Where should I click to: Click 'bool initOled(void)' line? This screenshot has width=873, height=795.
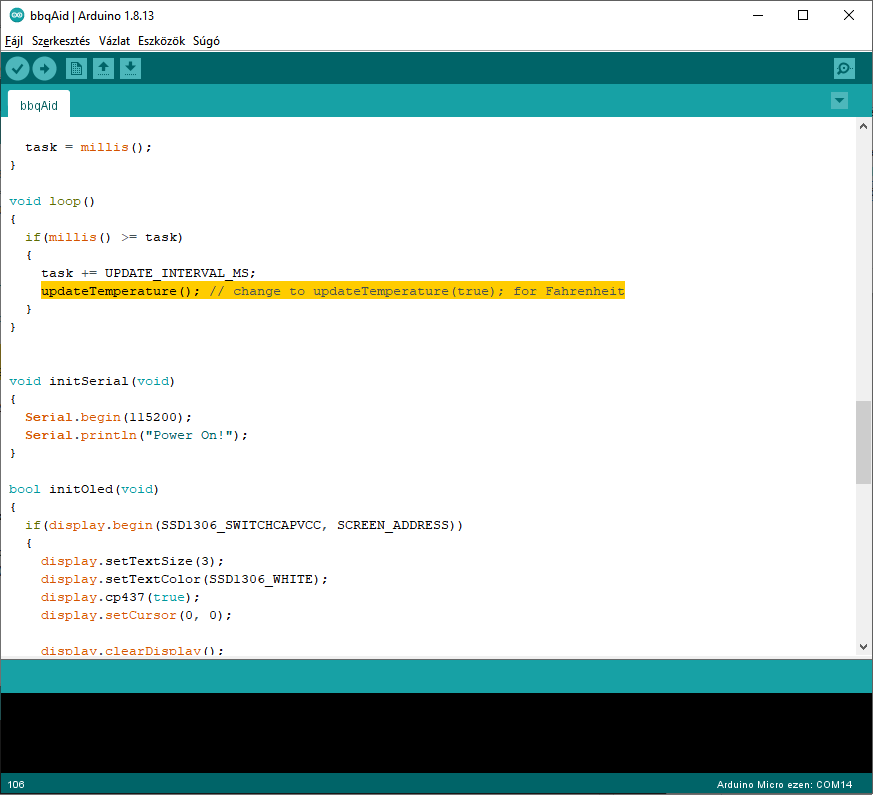[84, 489]
